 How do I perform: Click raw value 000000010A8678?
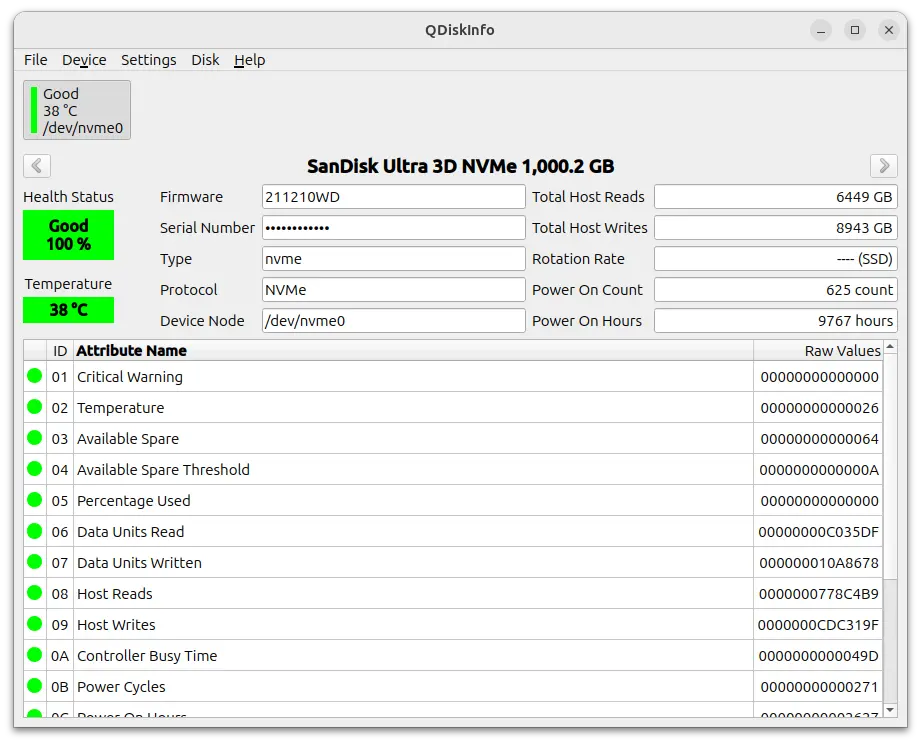819,563
